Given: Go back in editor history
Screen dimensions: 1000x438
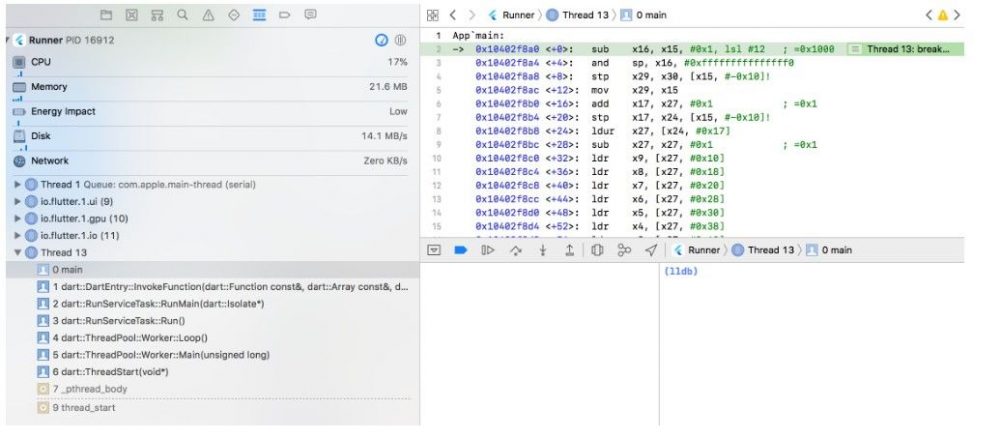Looking at the screenshot, I should [452, 15].
